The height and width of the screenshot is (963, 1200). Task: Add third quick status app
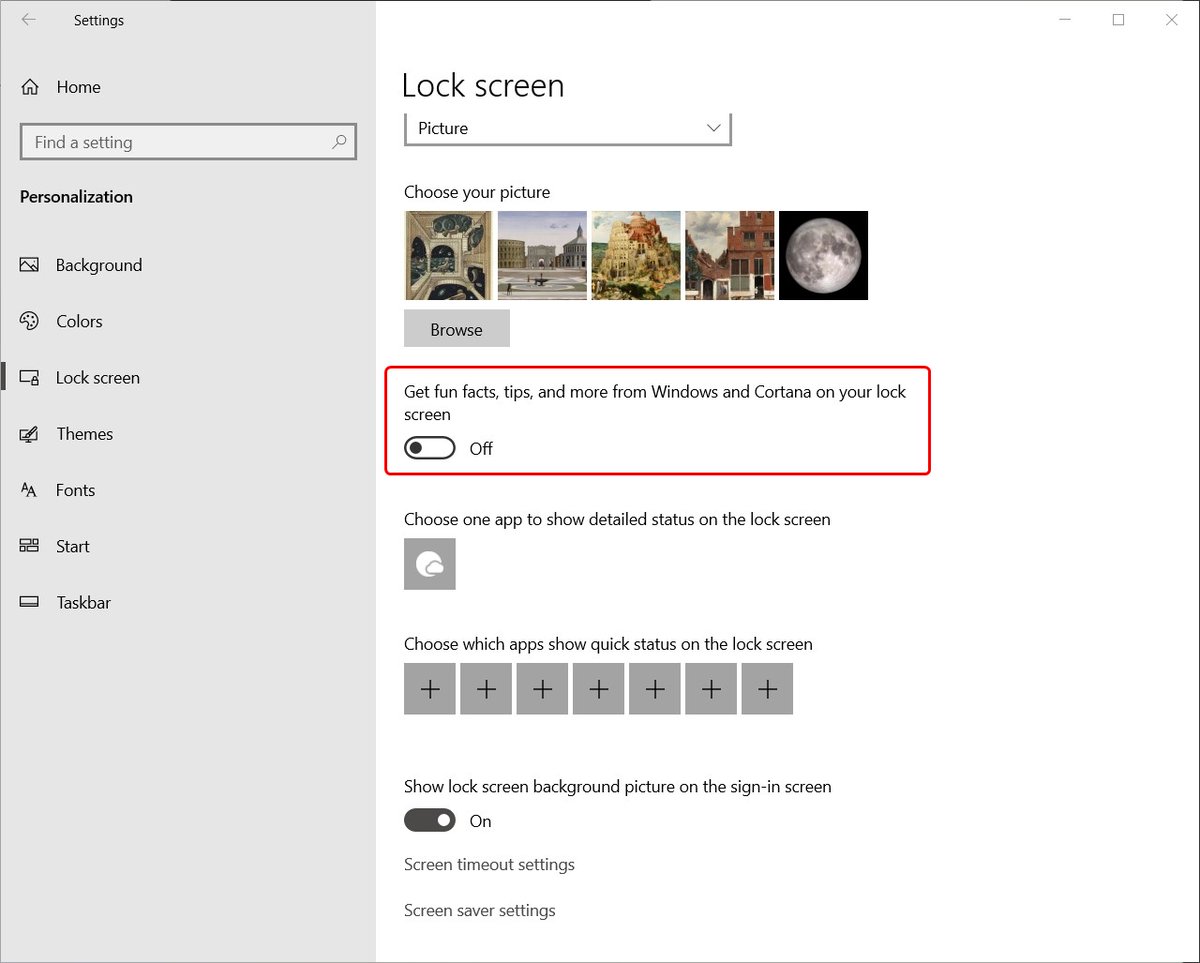[x=542, y=689]
